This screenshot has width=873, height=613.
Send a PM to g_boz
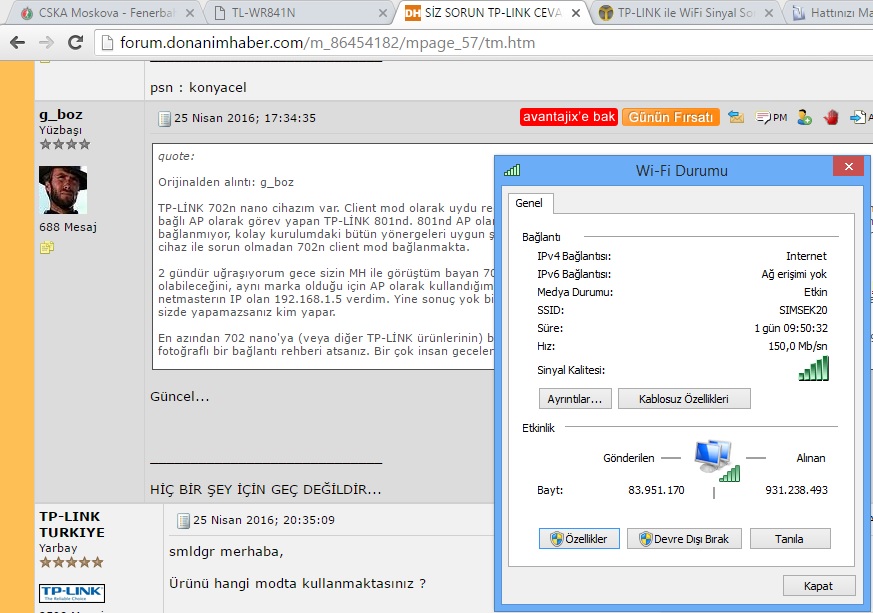772,117
